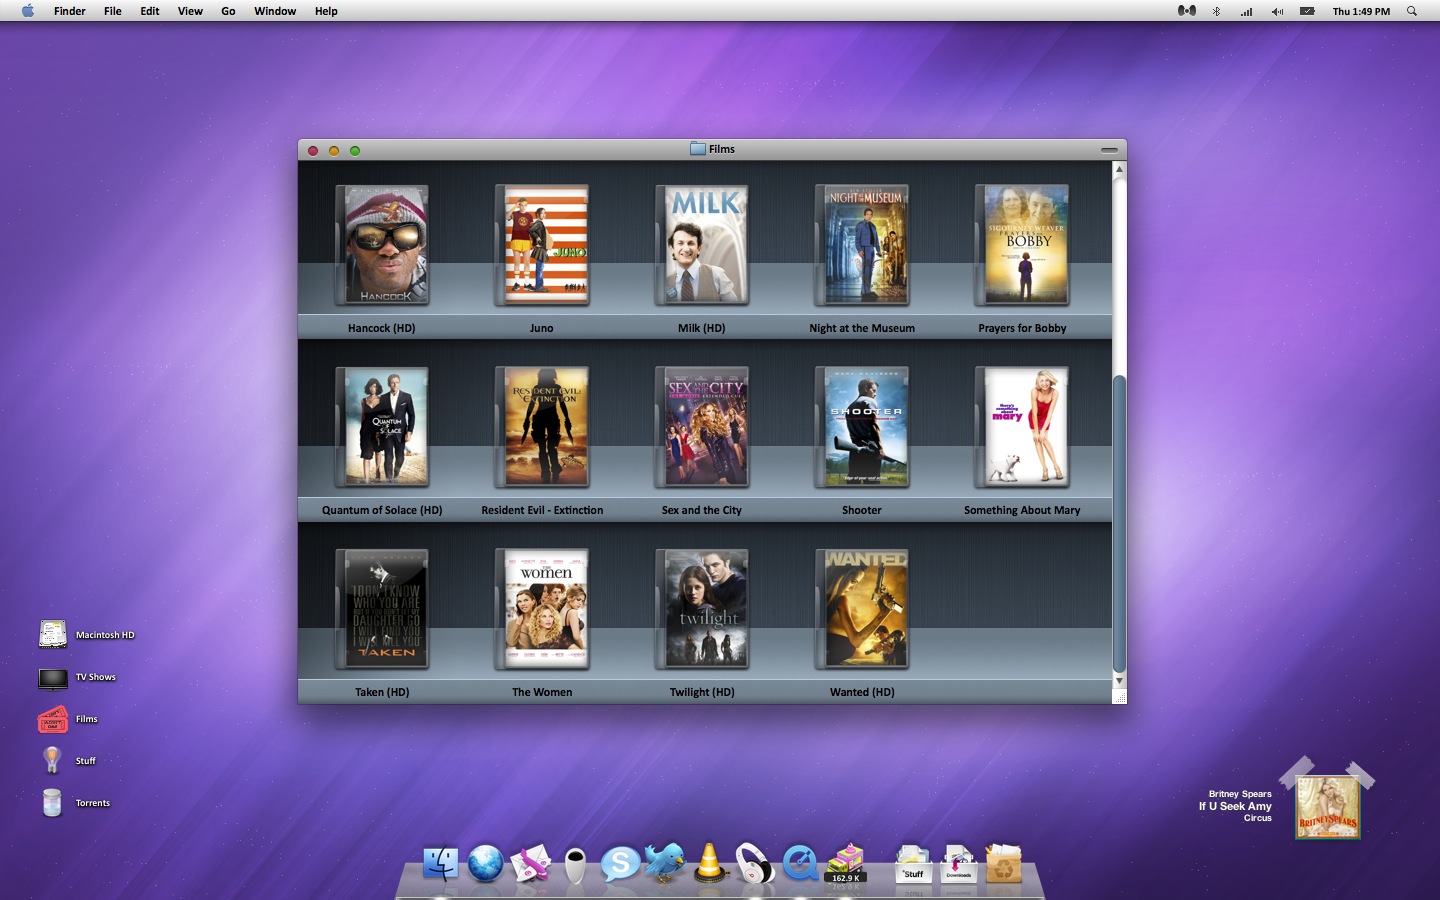
Task: Open the truck app showing 162.9 K
Action: pos(846,863)
